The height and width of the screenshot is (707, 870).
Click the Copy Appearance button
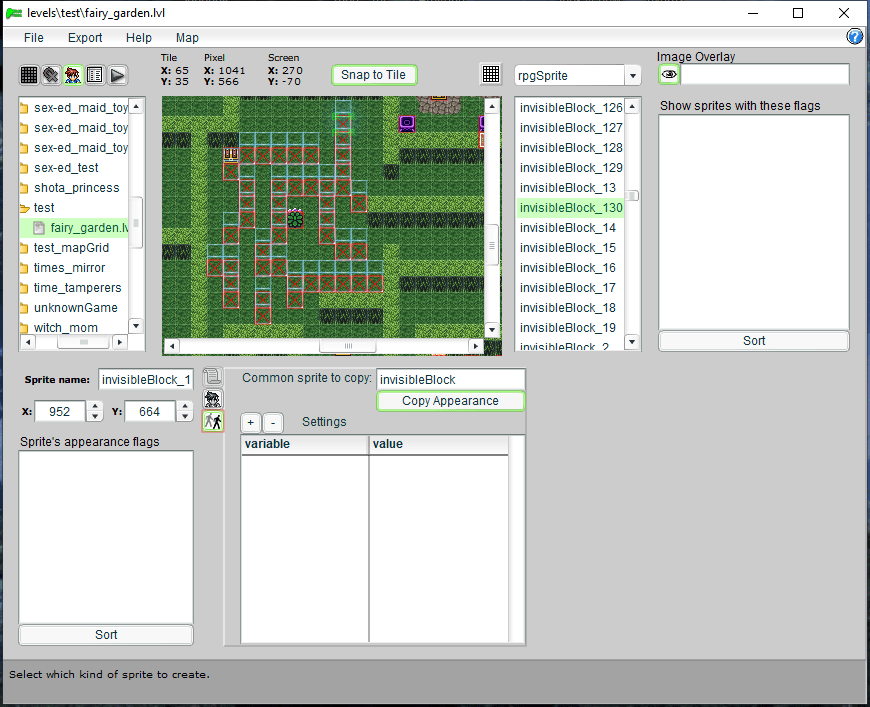450,401
